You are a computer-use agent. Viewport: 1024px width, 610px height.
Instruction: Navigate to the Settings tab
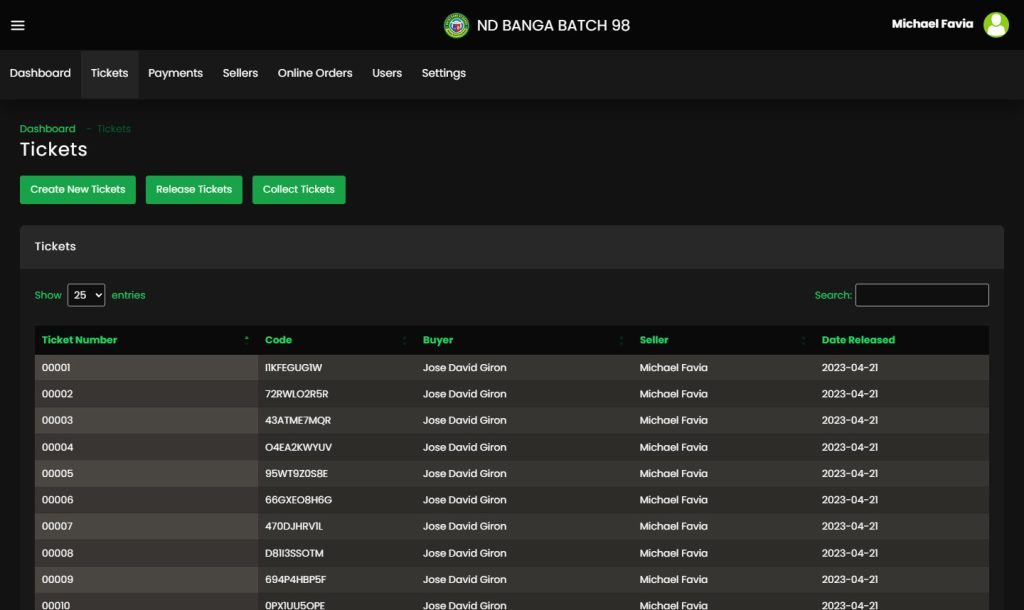point(443,73)
